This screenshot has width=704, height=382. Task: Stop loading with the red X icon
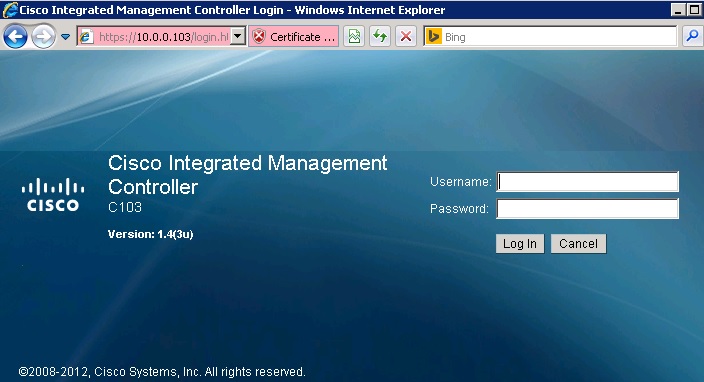(x=406, y=36)
